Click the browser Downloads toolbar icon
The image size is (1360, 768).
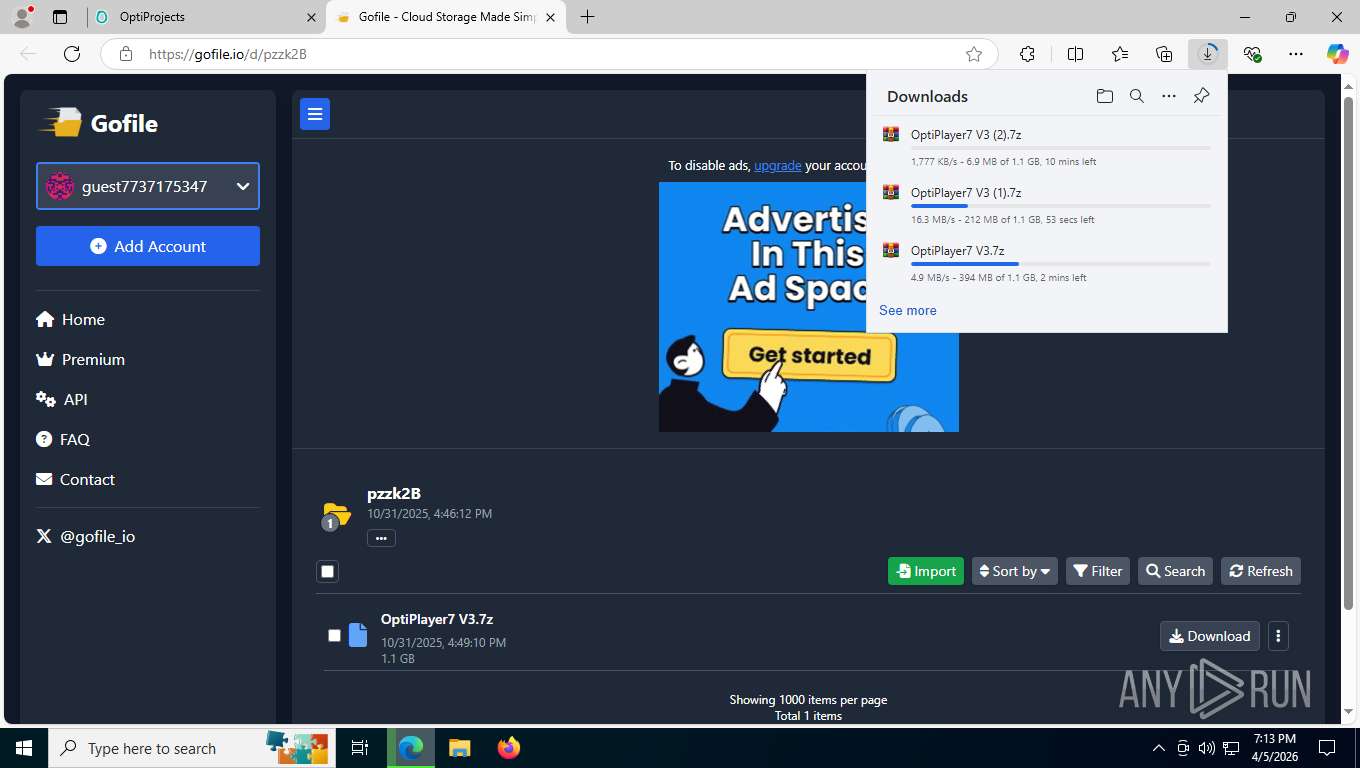pos(1208,54)
